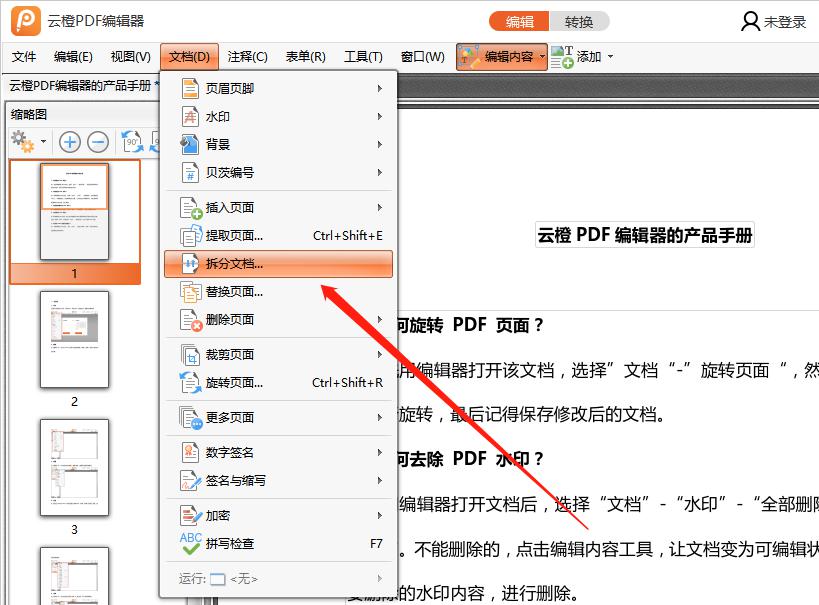The image size is (819, 605).
Task: Click the 签名与缩写 pen signature icon
Action: (191, 480)
